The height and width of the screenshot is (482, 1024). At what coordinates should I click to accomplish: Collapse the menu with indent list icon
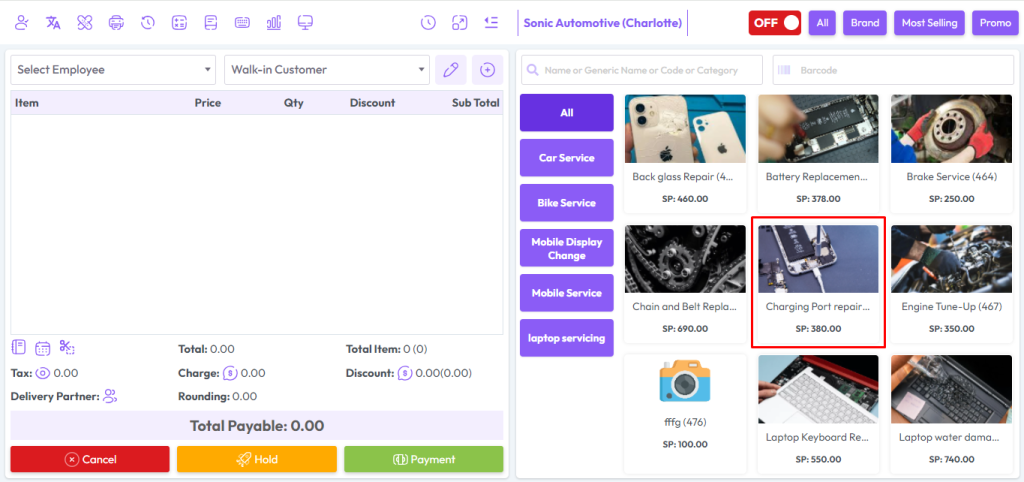point(491,23)
